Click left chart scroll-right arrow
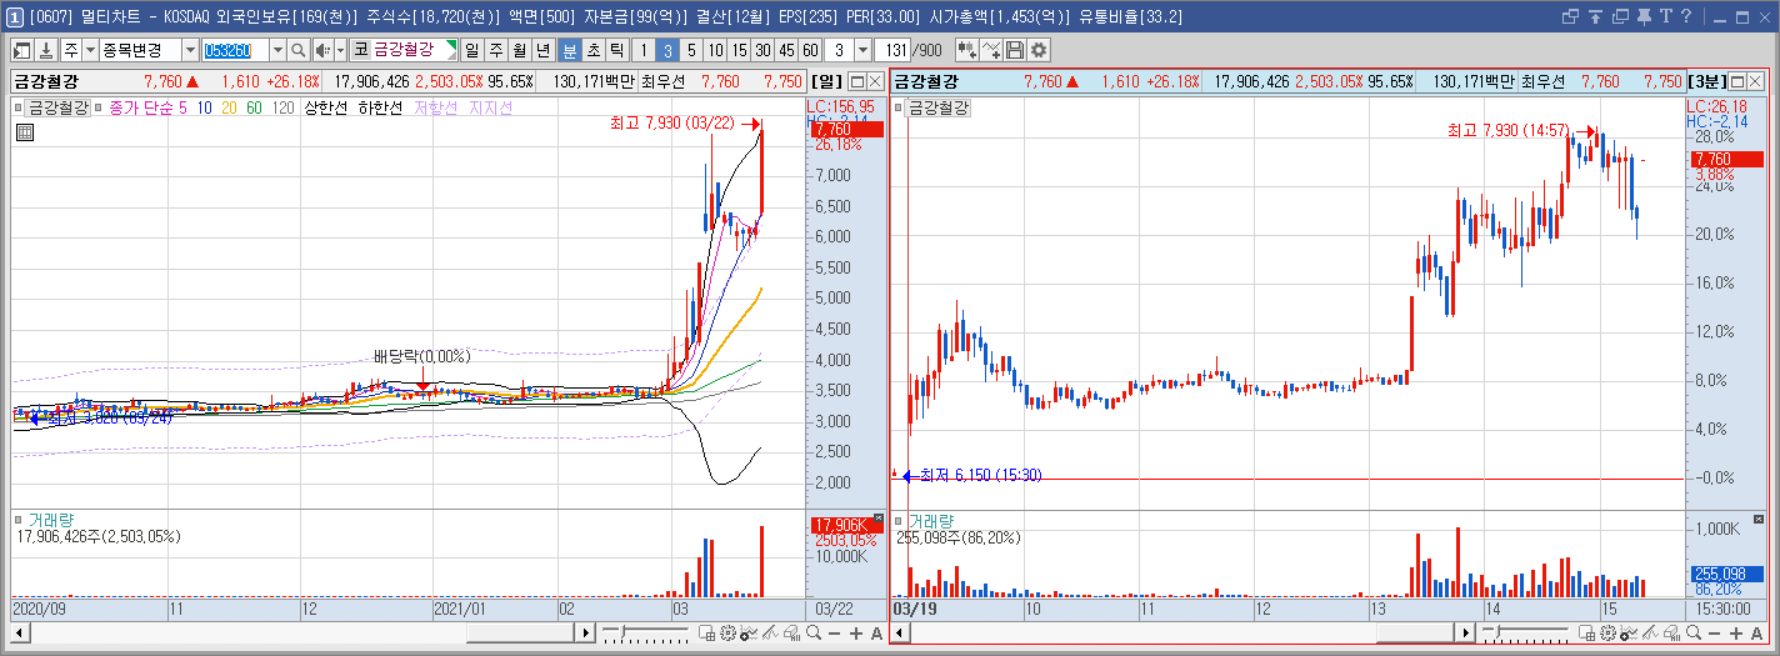 click(x=585, y=633)
